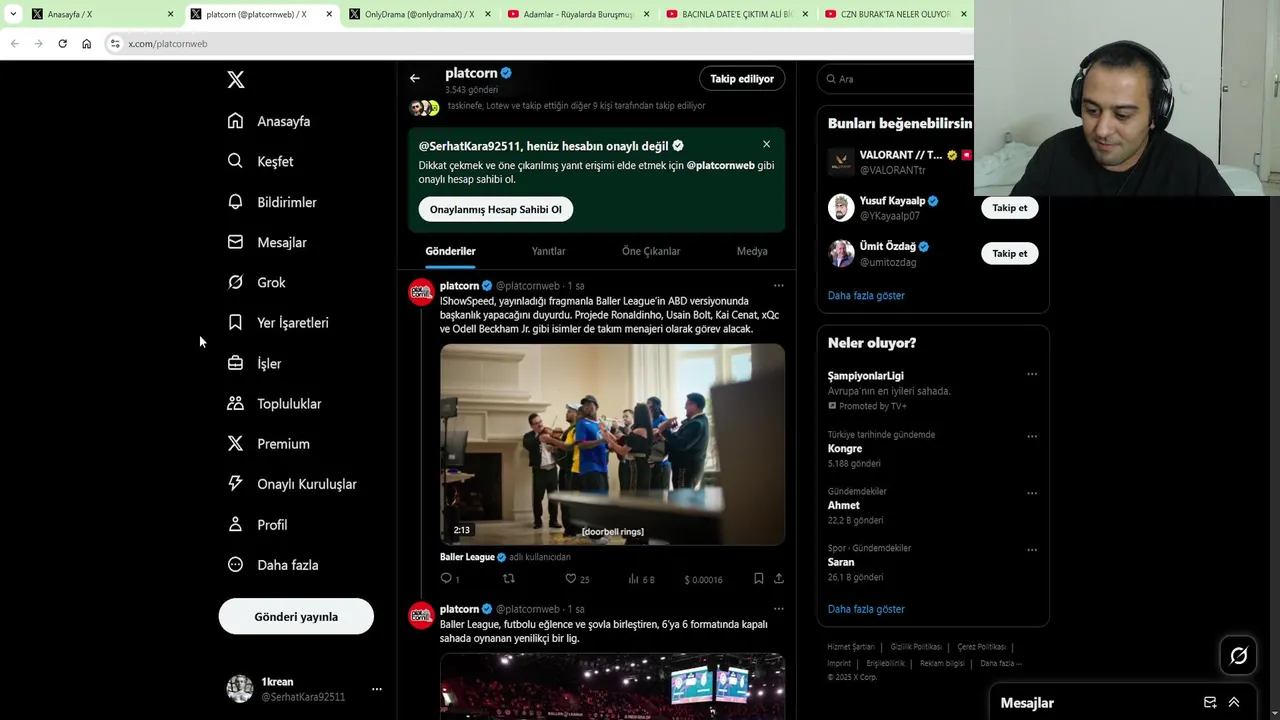Screen dimensions: 1280x720
Task: Click Takip ediliyor button
Action: (x=742, y=78)
